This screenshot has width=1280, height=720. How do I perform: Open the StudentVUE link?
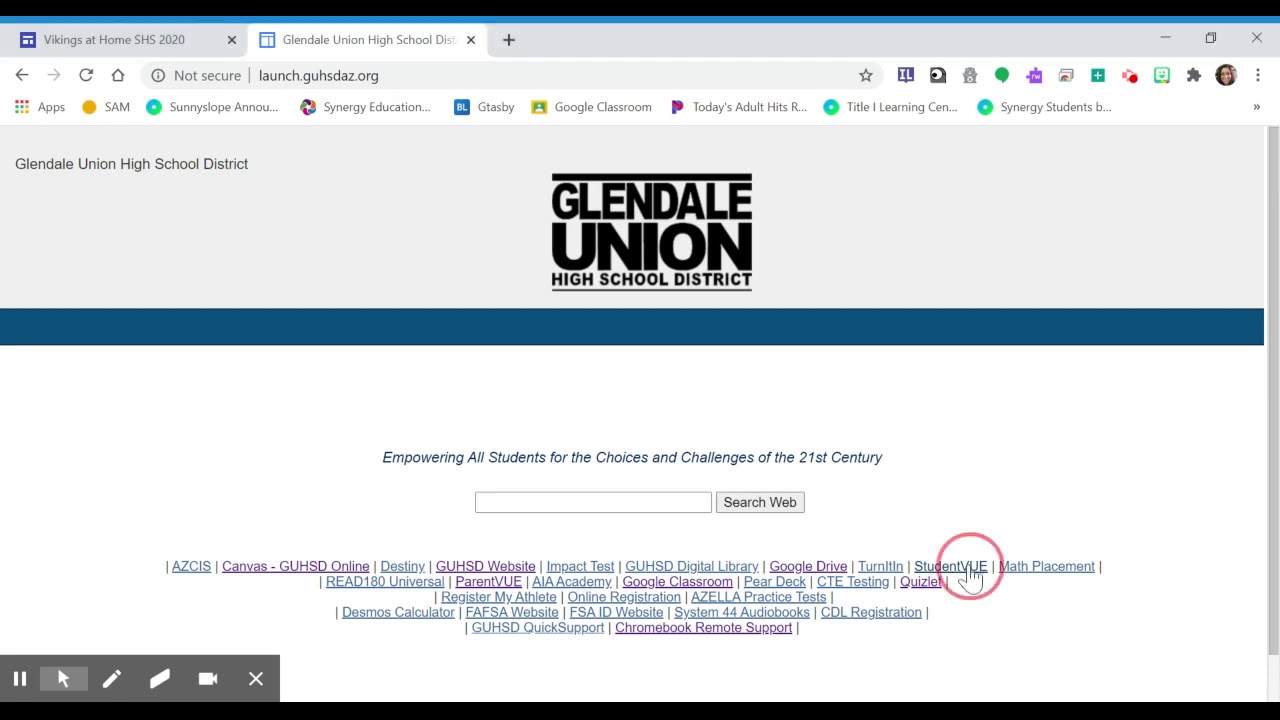point(950,566)
